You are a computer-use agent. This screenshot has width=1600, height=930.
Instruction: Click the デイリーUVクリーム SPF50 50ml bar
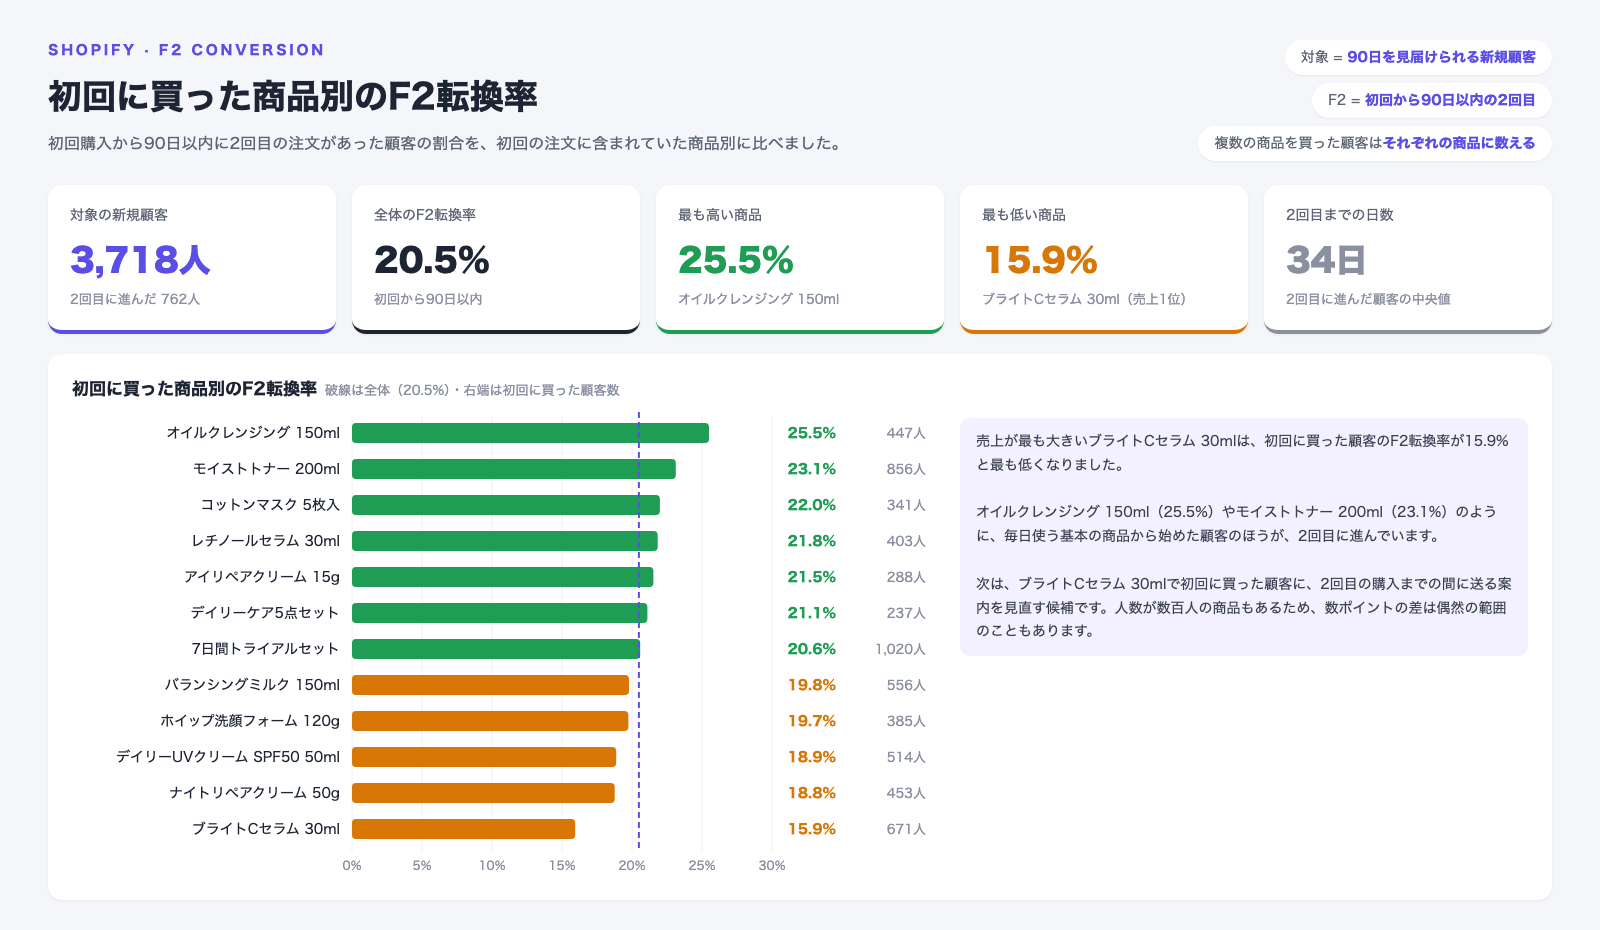(484, 757)
